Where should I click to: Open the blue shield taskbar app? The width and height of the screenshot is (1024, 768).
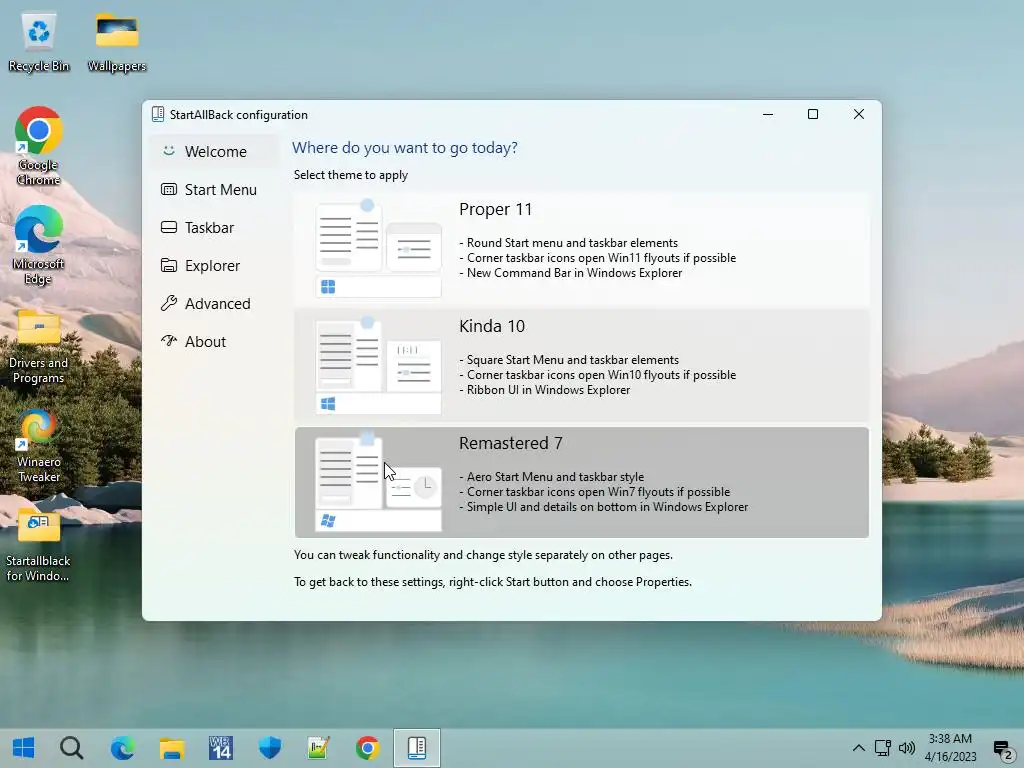click(x=270, y=748)
